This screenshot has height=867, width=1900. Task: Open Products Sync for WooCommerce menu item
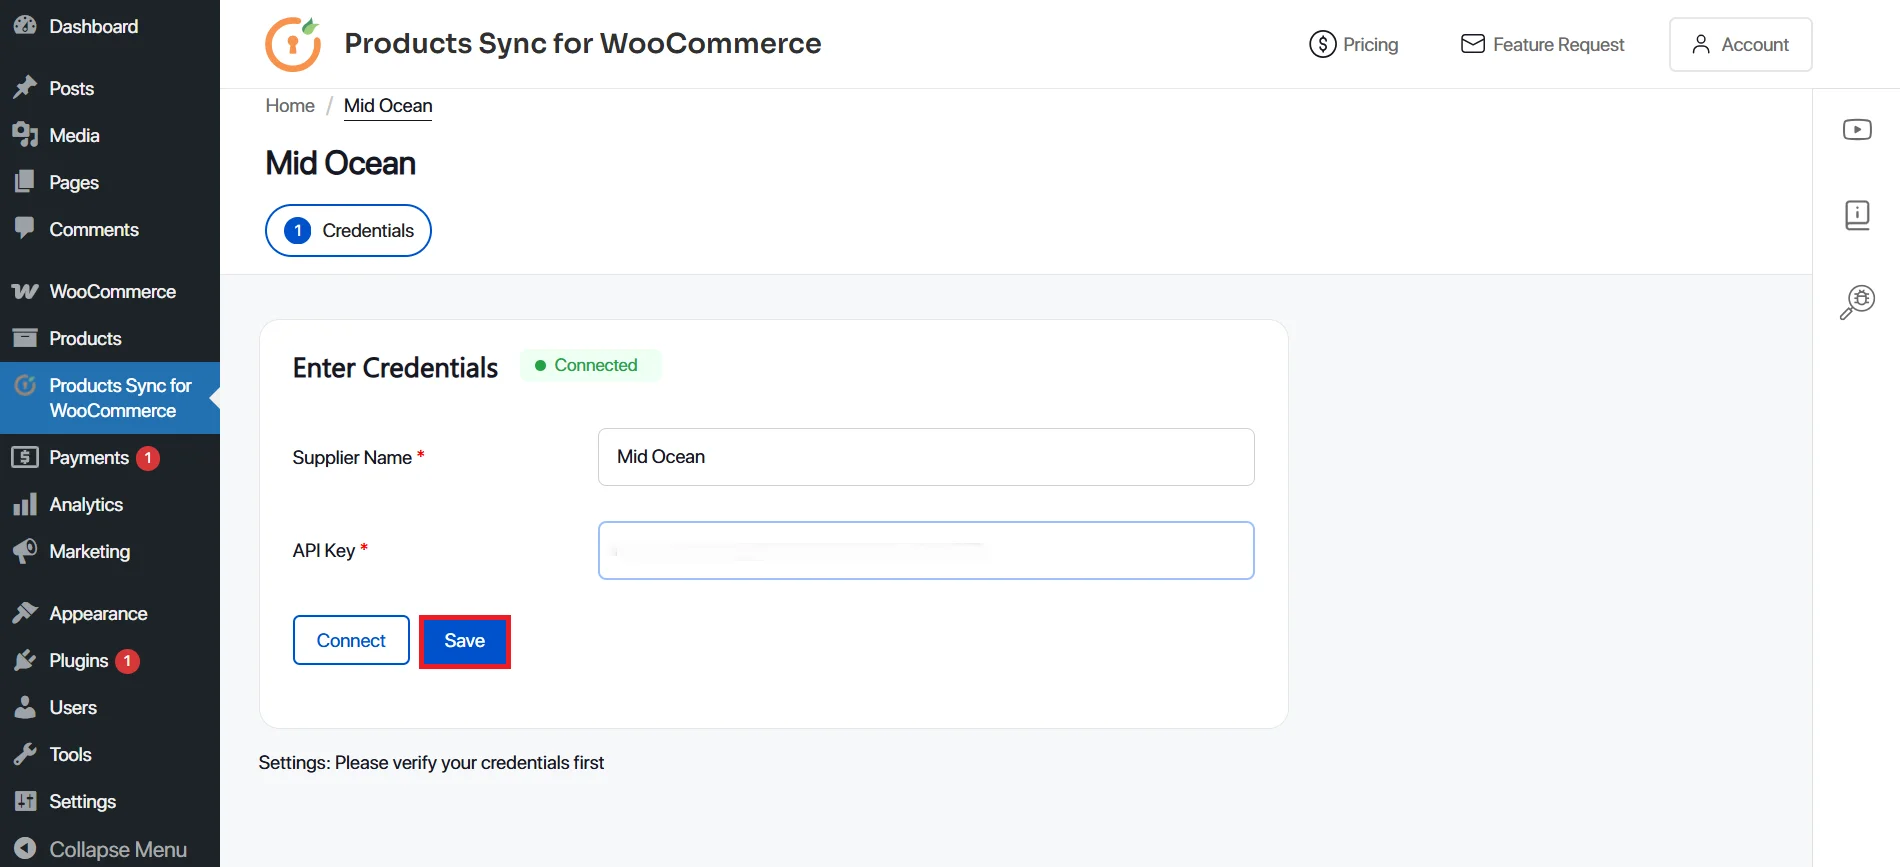click(110, 398)
